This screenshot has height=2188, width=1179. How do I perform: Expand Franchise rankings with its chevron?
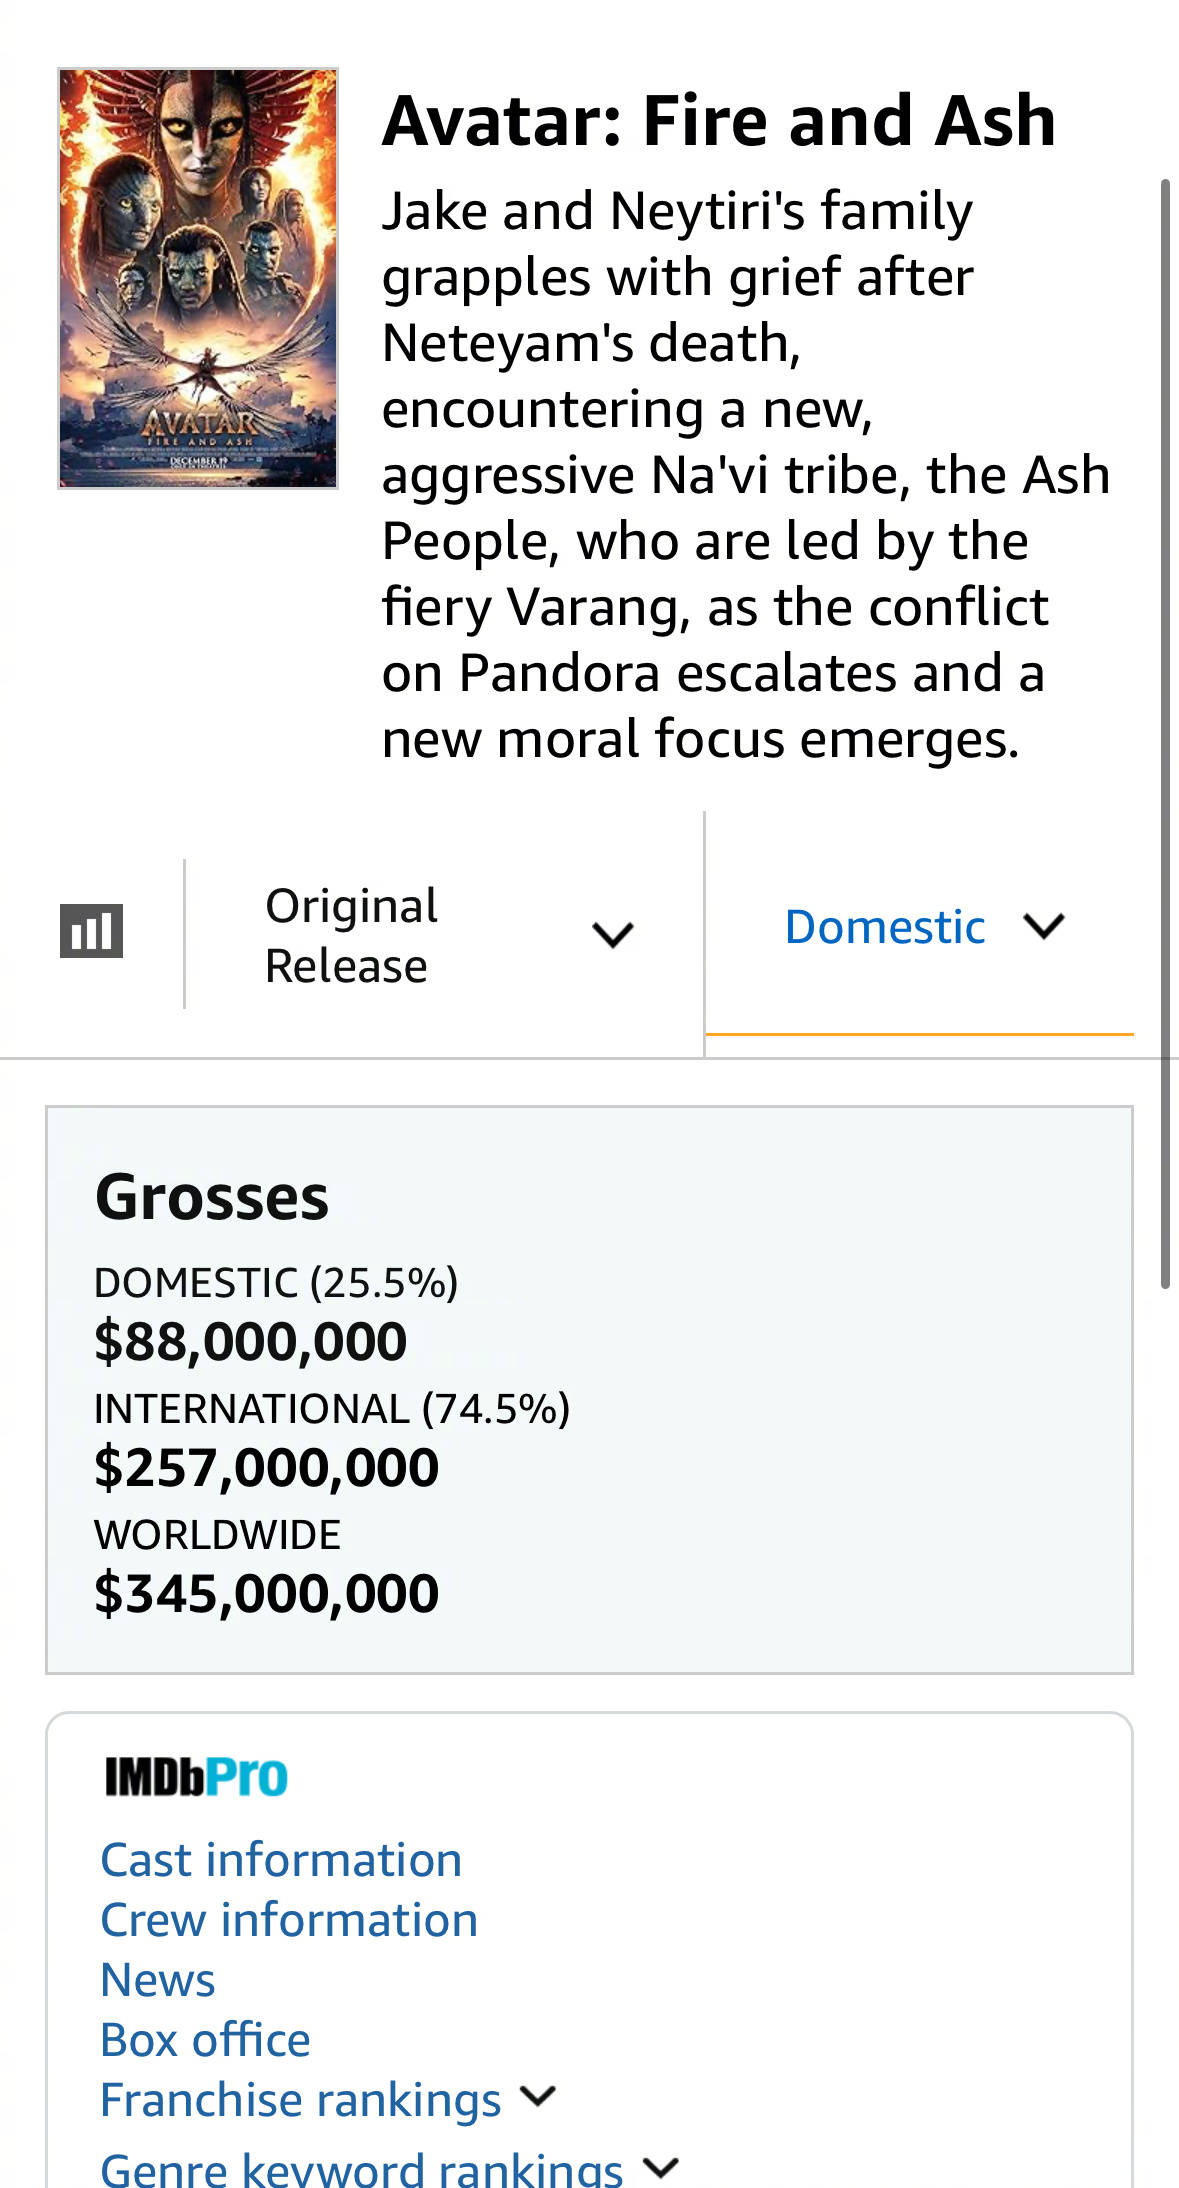point(538,2096)
